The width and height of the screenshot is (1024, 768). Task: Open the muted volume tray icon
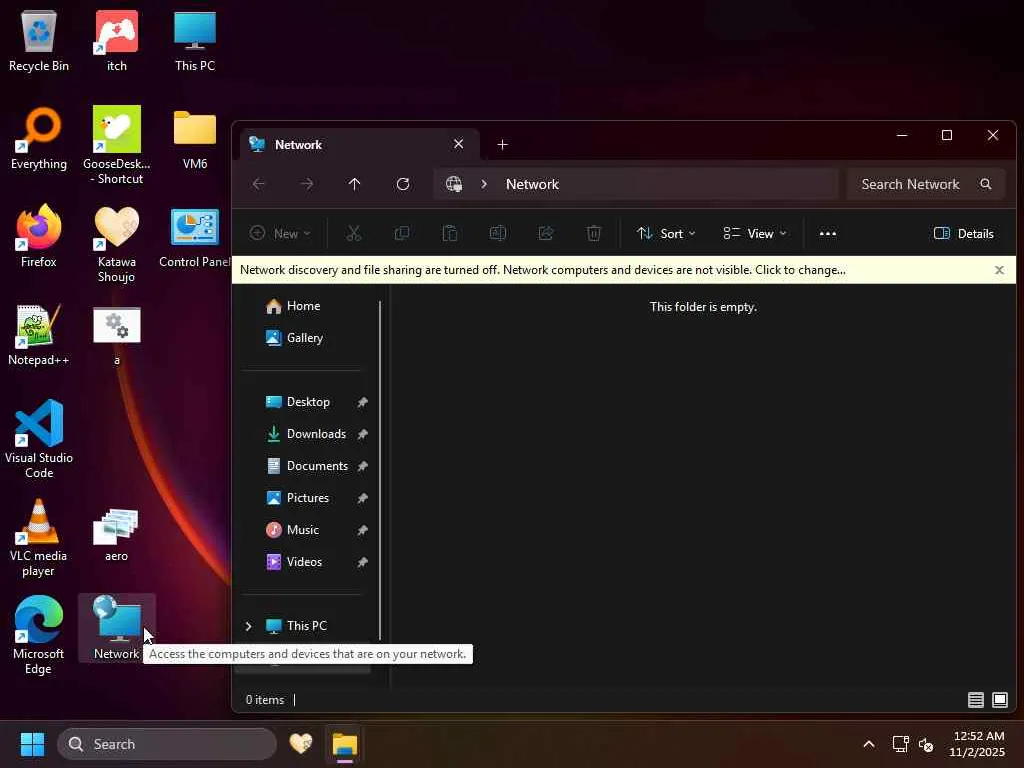point(925,744)
